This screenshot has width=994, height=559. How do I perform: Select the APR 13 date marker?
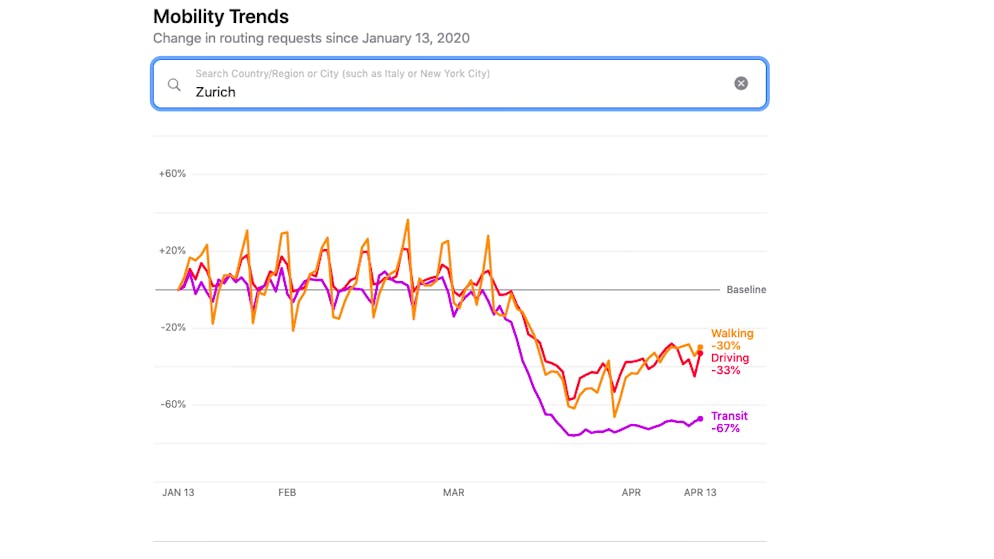click(700, 493)
